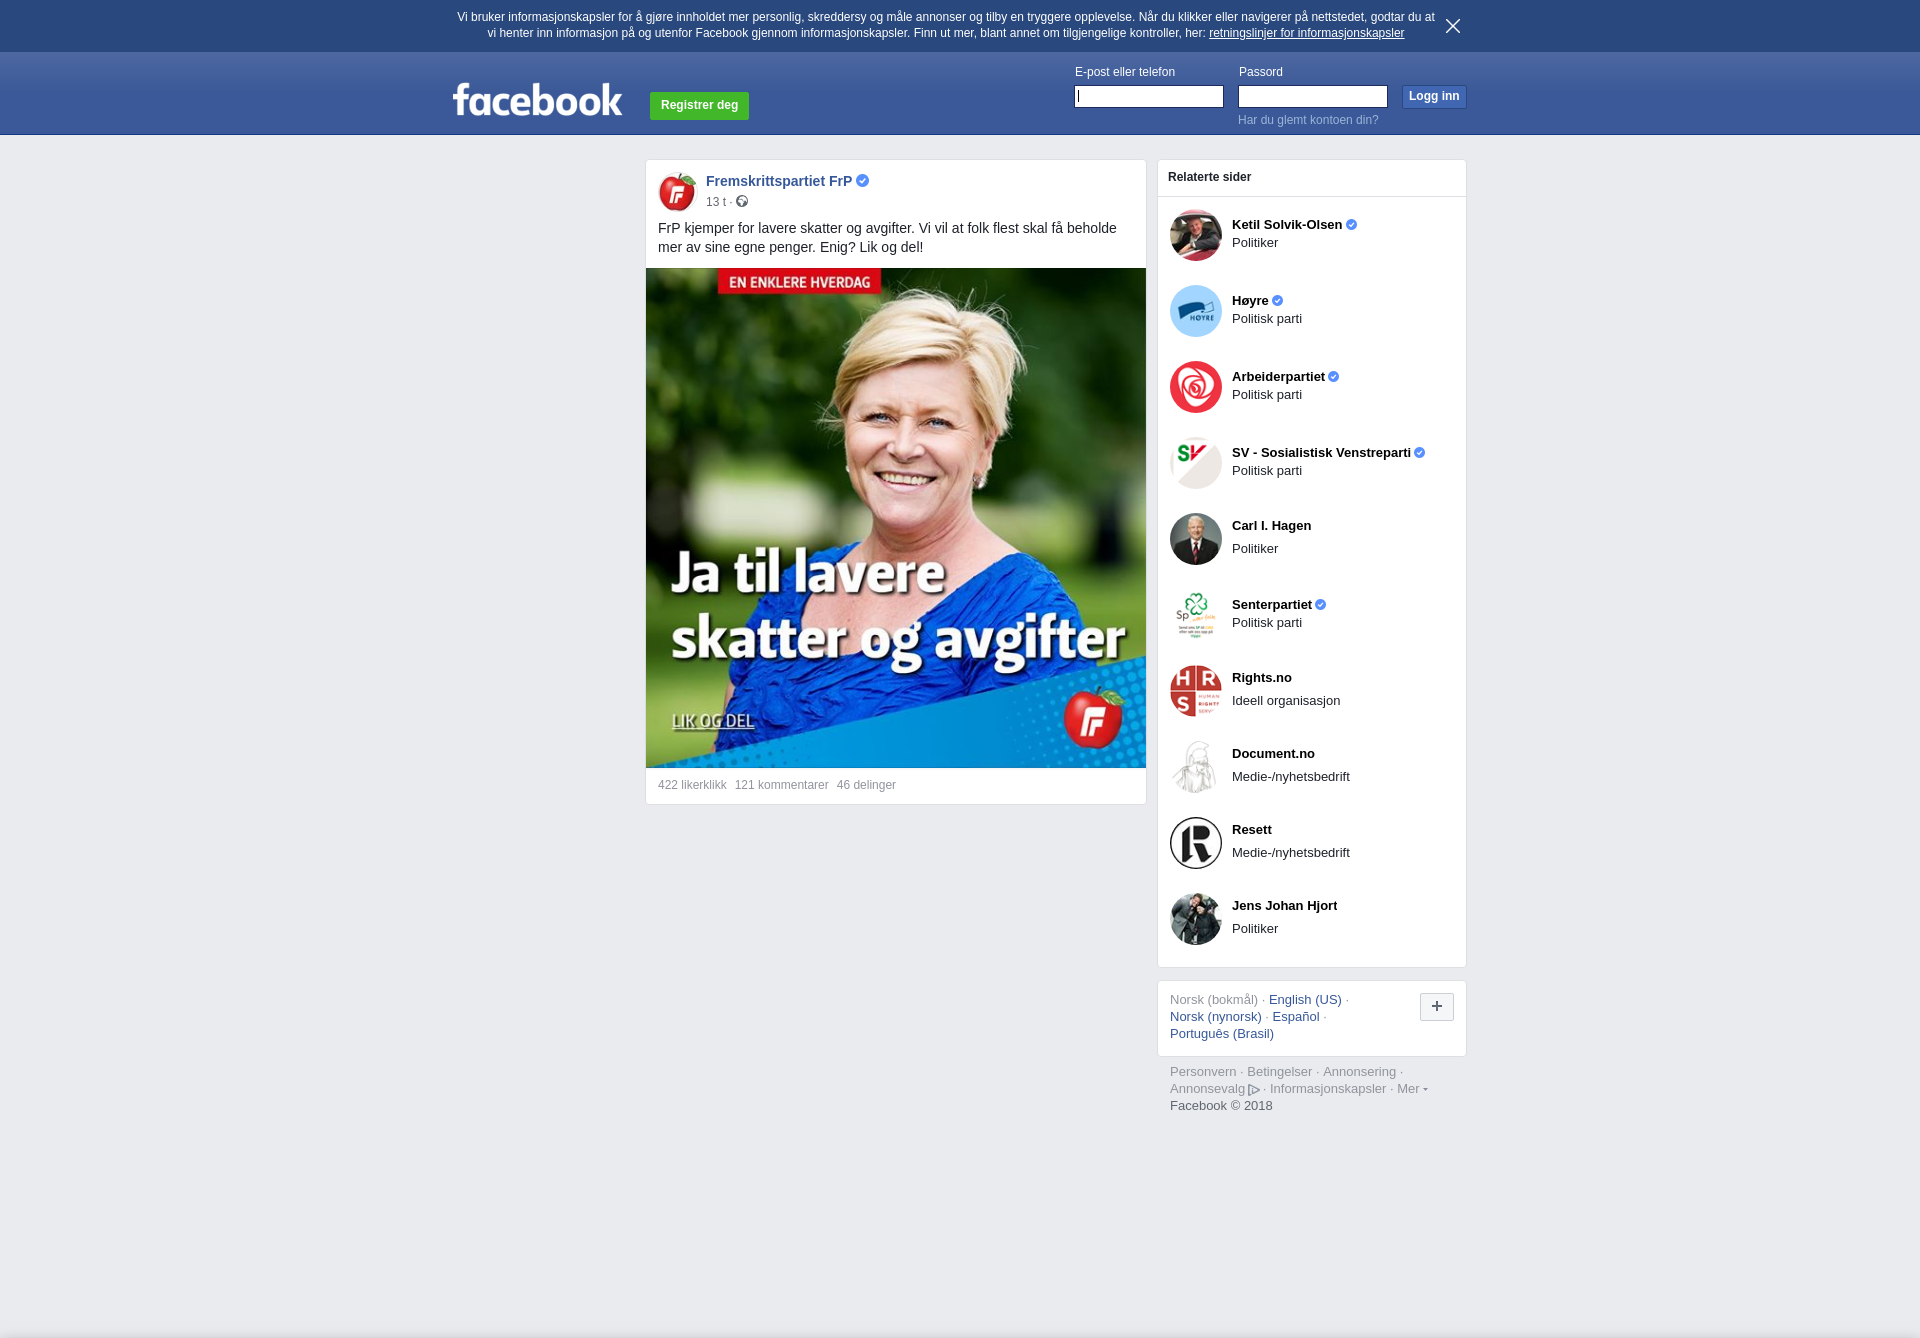Click verified badge beside Arbeiderpartiet

[1333, 377]
